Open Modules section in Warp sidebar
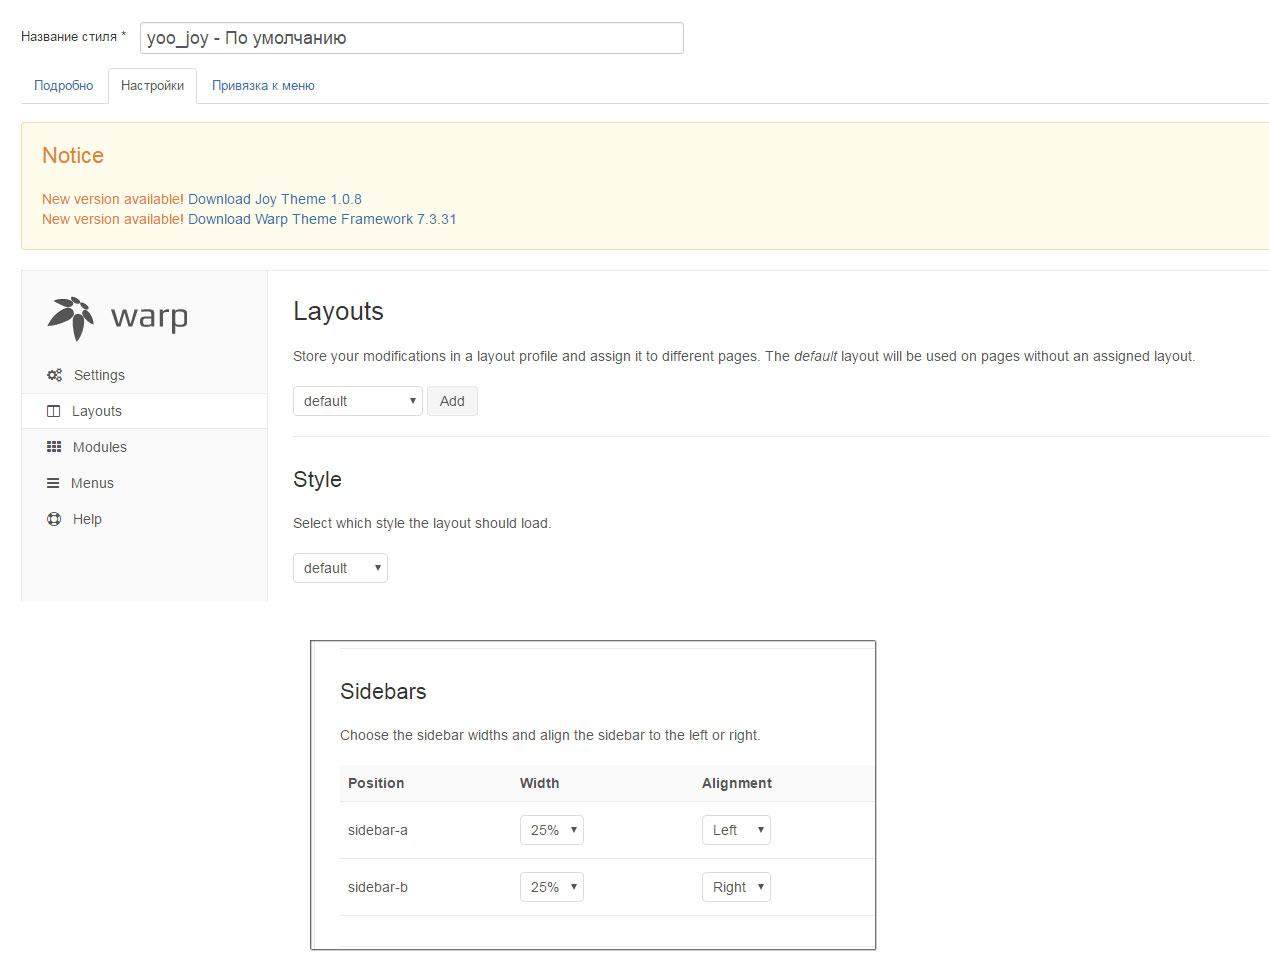1269x975 pixels. [x=100, y=447]
